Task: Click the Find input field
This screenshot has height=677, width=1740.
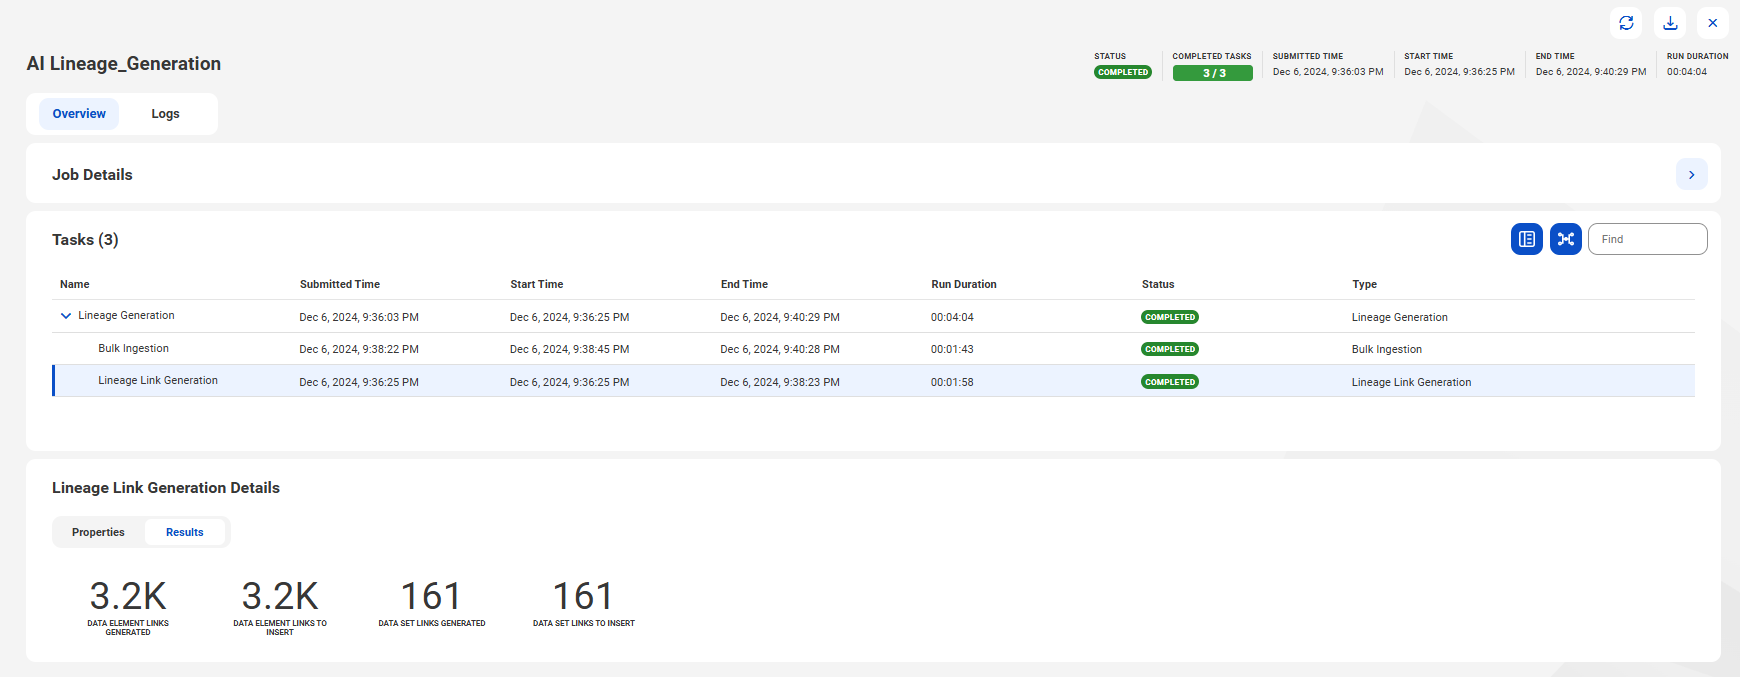Action: click(1647, 239)
